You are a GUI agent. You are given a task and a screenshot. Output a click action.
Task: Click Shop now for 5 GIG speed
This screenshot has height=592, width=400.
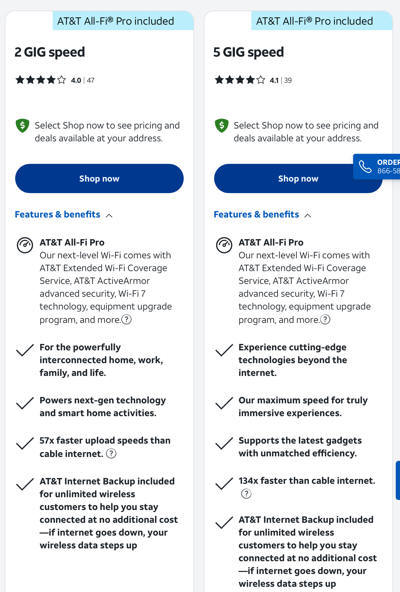[298, 179]
